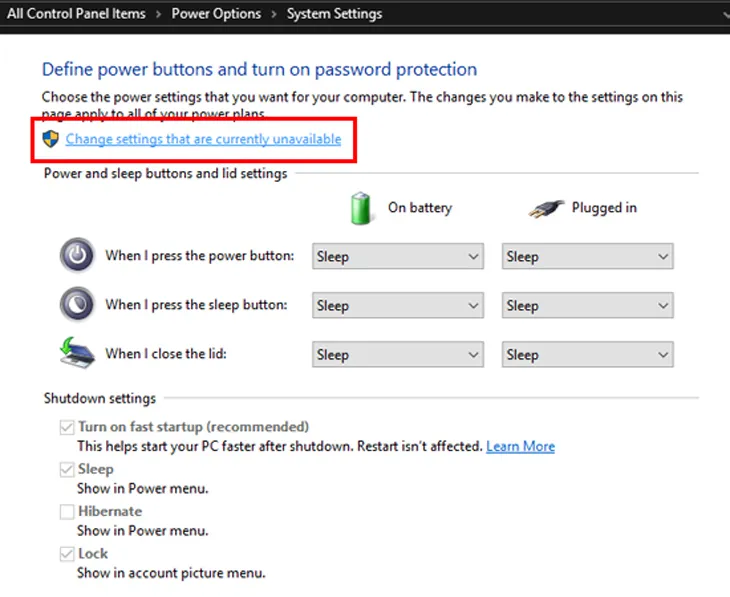The image size is (730, 597).
Task: Toggle Turn on fast startup checkbox
Action: pyautogui.click(x=67, y=427)
